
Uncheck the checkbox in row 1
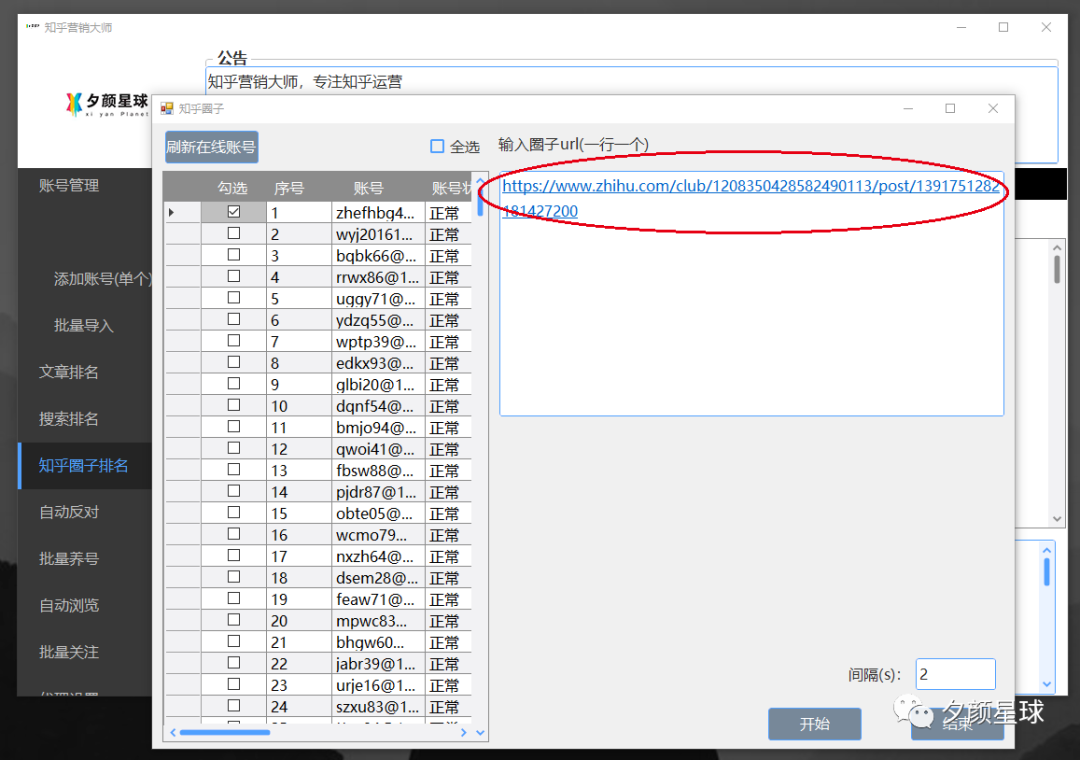233,212
